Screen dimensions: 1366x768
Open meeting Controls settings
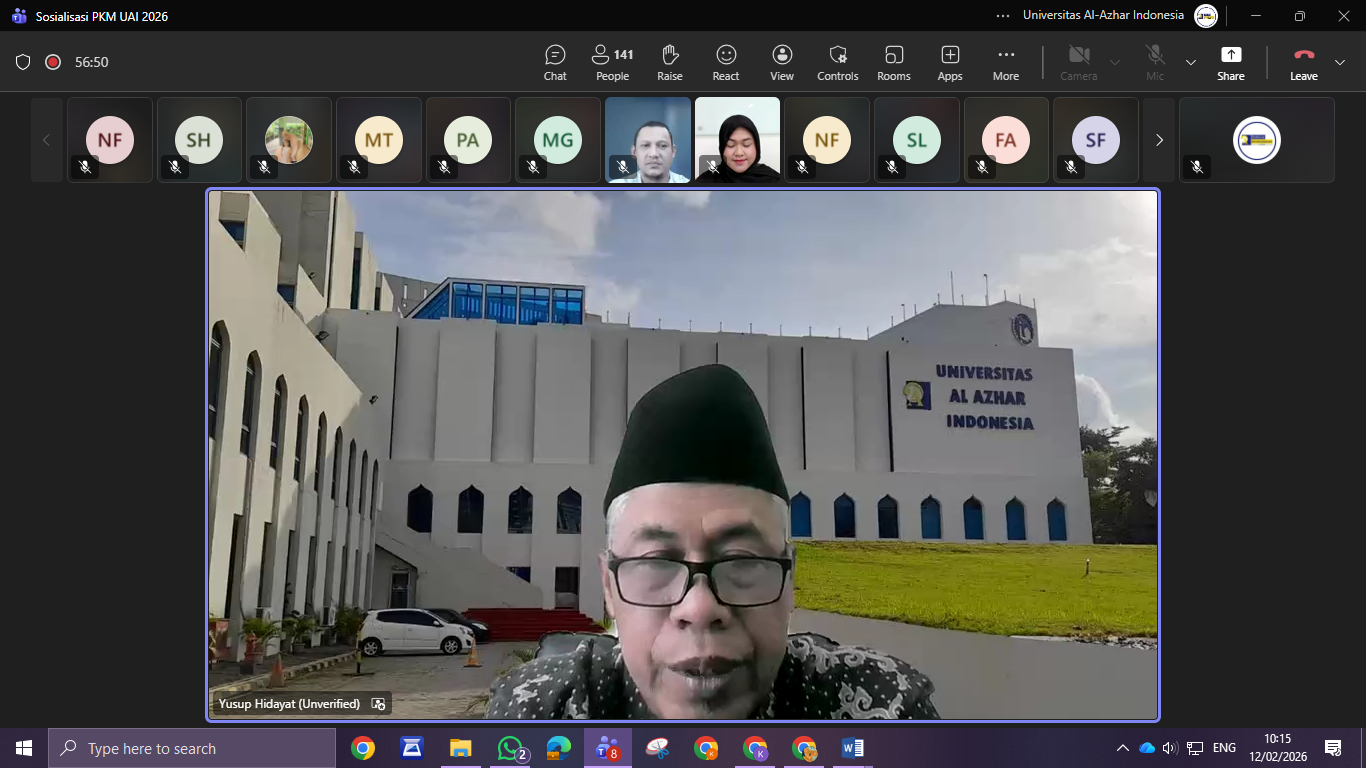coord(838,62)
